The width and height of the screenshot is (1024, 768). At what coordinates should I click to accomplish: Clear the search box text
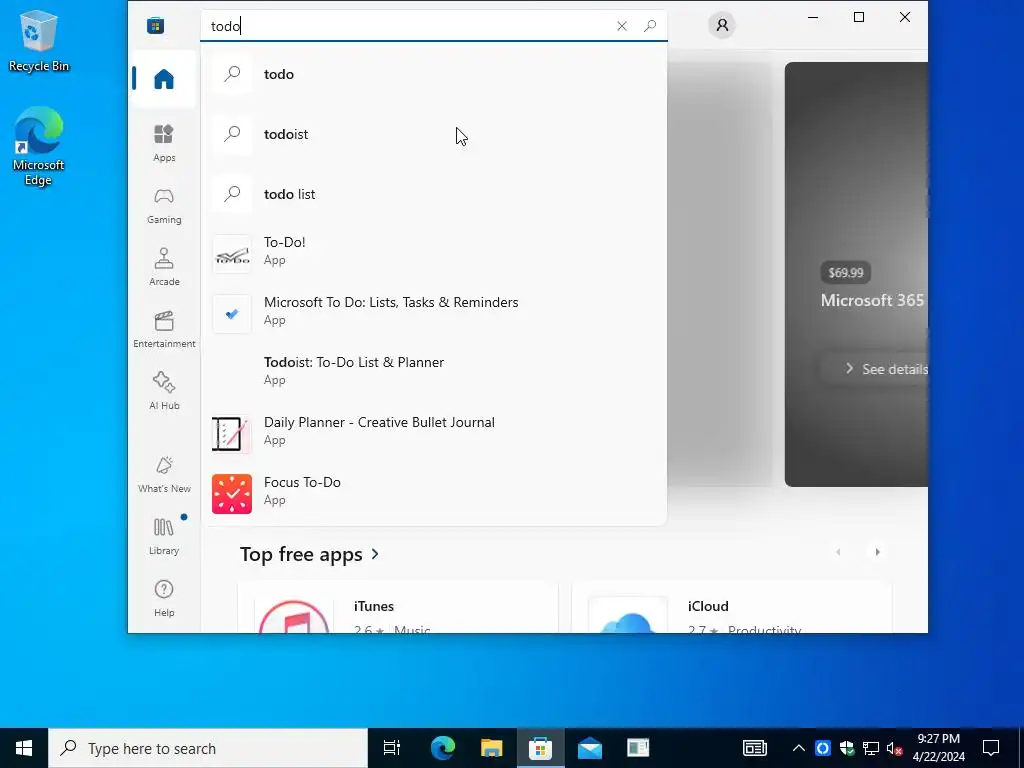[622, 26]
